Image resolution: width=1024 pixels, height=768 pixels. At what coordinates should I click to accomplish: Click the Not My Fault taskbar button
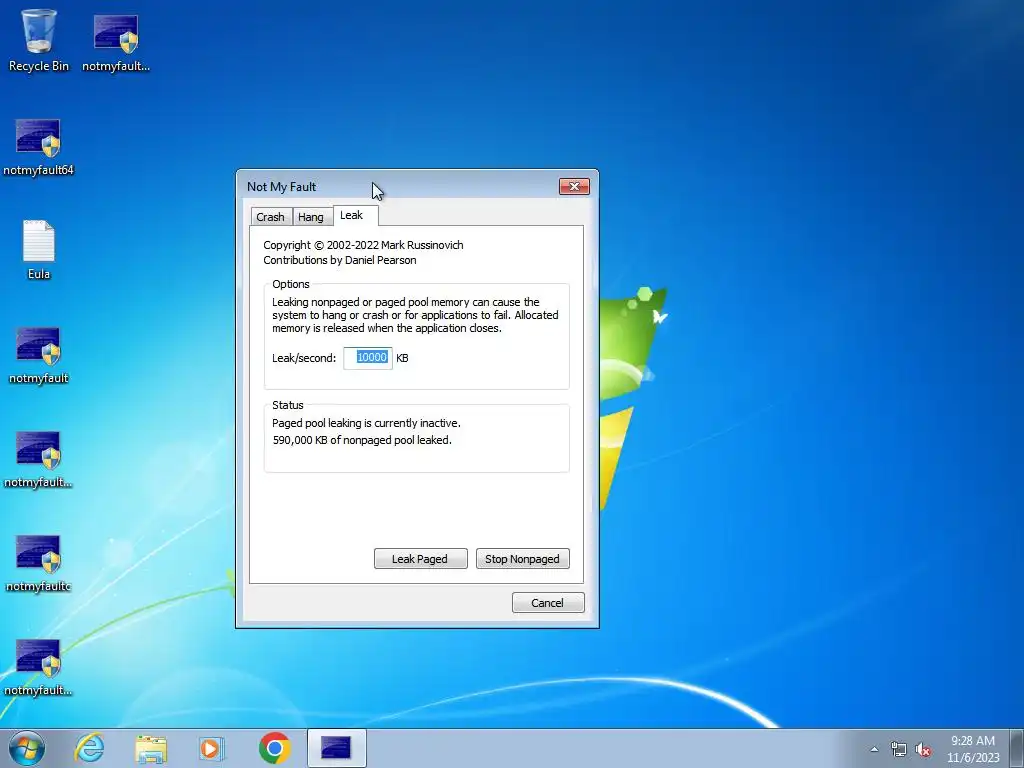[x=336, y=748]
